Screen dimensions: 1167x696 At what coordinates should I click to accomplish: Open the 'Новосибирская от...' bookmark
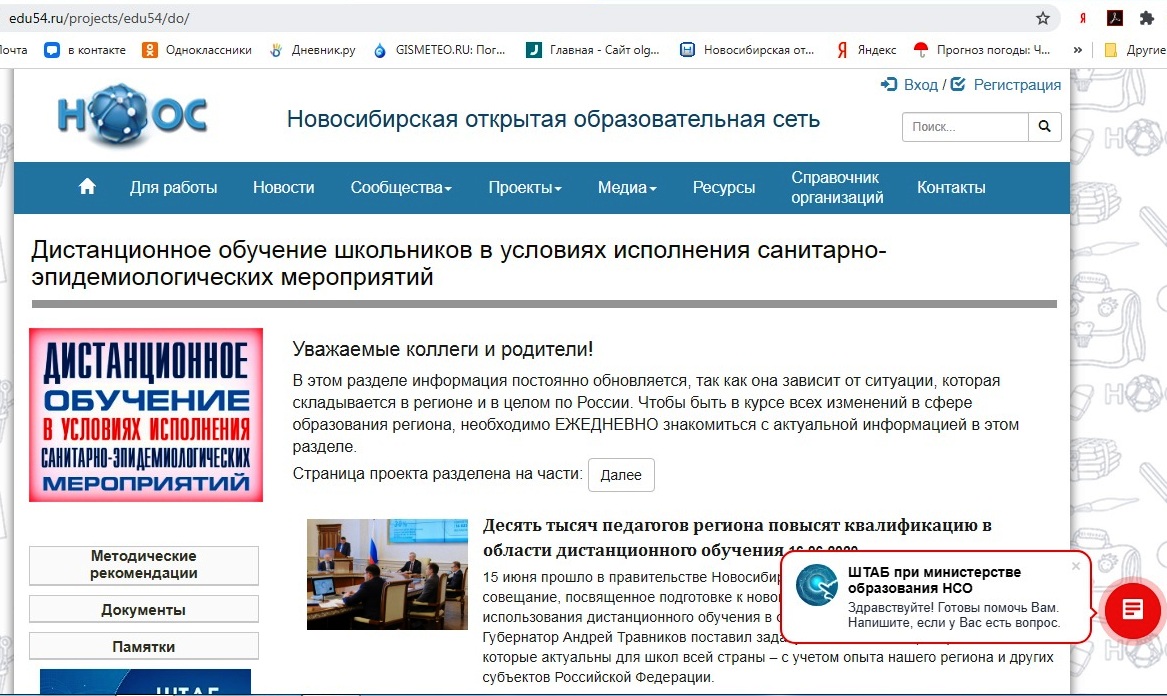(747, 50)
